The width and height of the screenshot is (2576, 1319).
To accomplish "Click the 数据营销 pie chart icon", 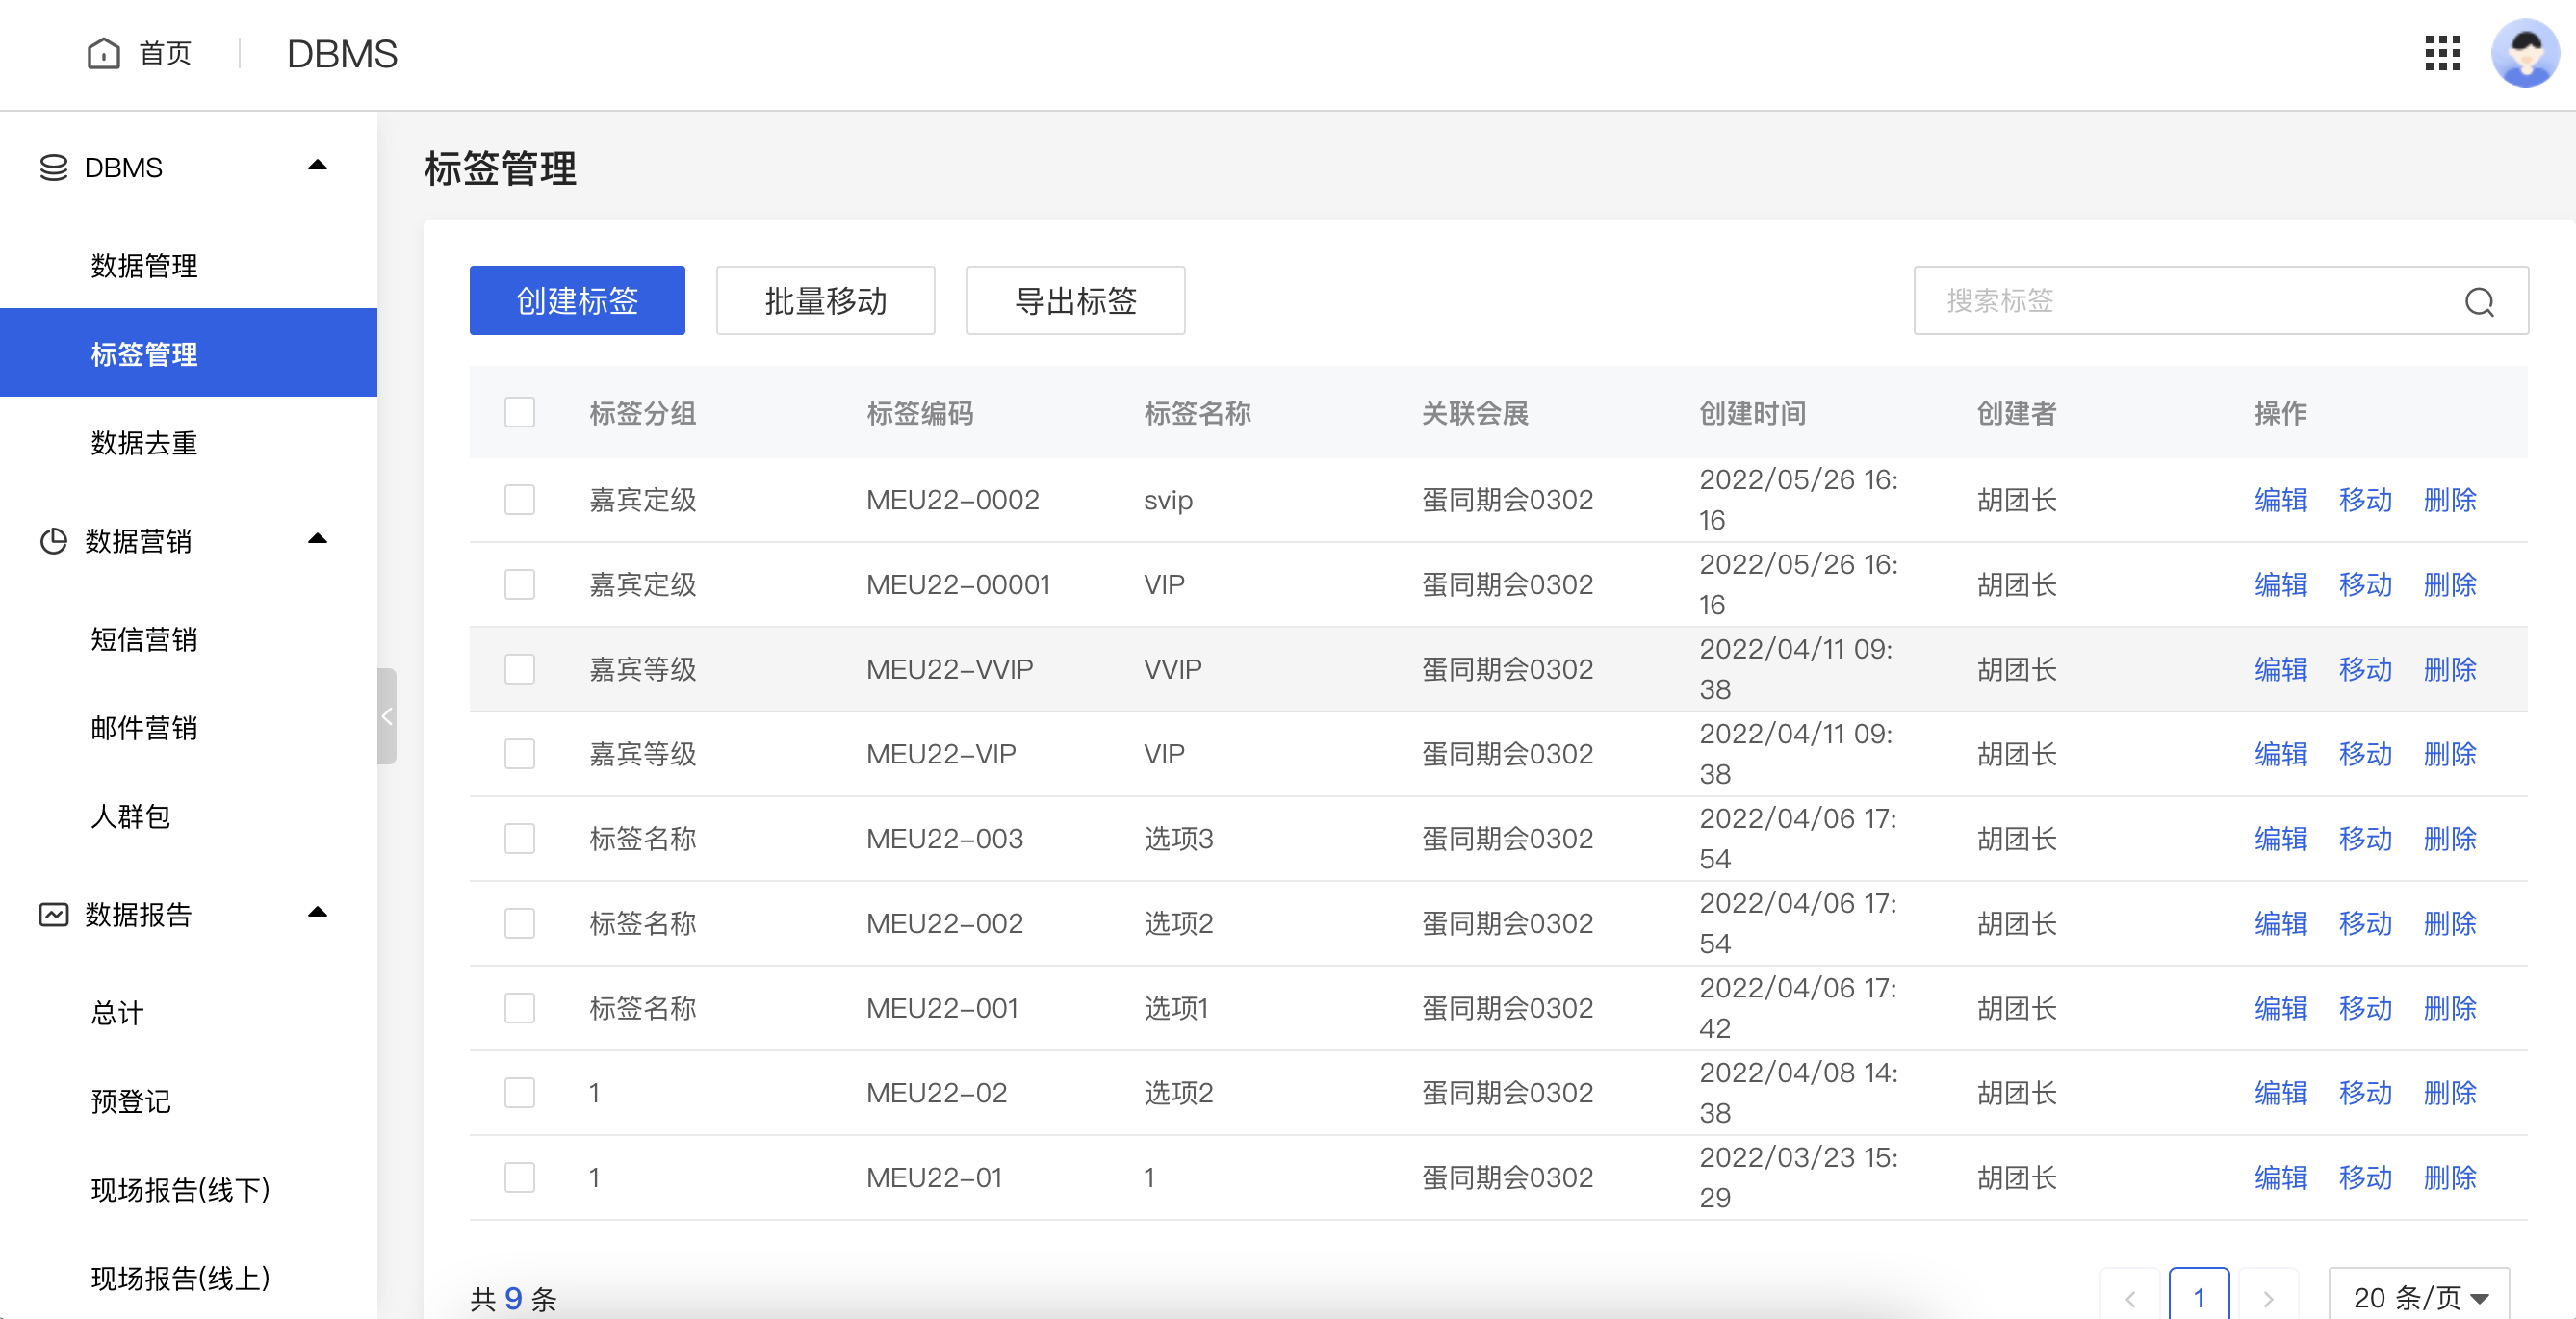I will click(x=54, y=541).
